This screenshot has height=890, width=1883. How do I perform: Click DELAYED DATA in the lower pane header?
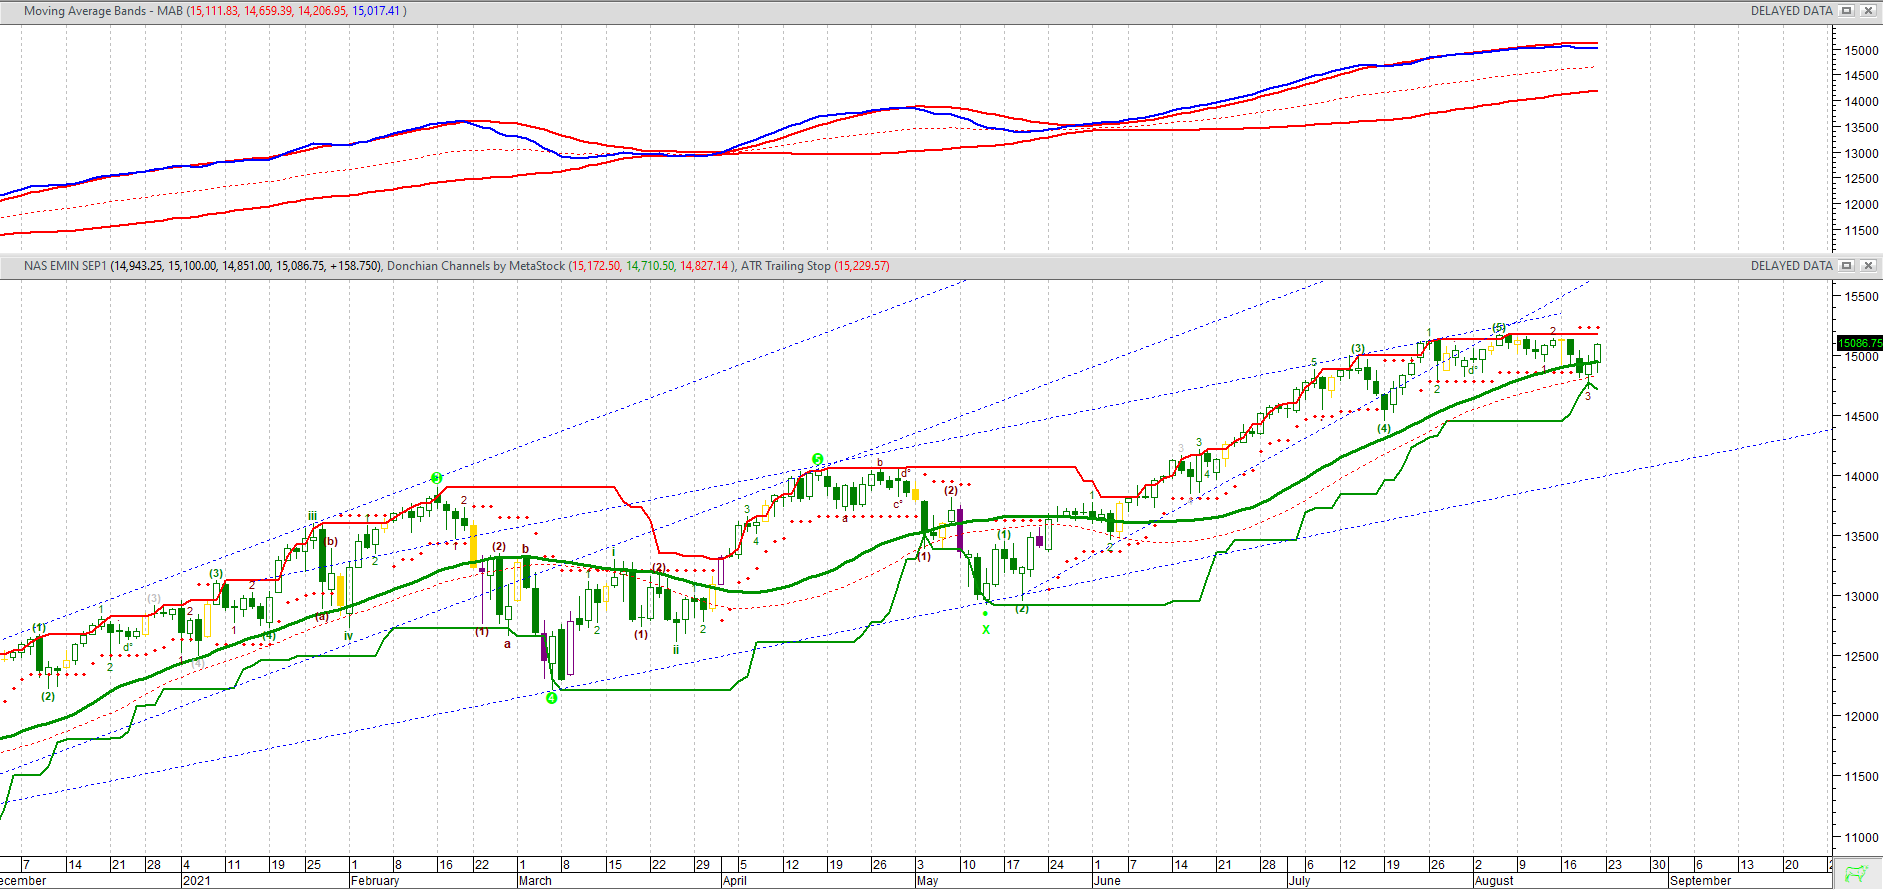(x=1791, y=266)
